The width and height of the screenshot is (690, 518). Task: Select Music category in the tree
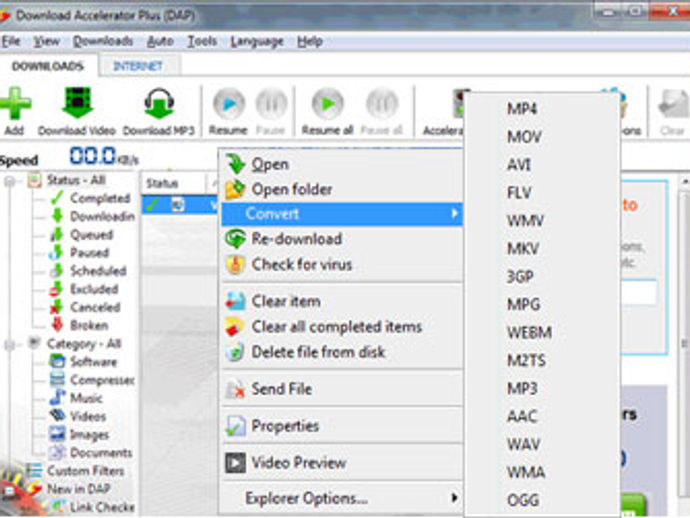87,398
